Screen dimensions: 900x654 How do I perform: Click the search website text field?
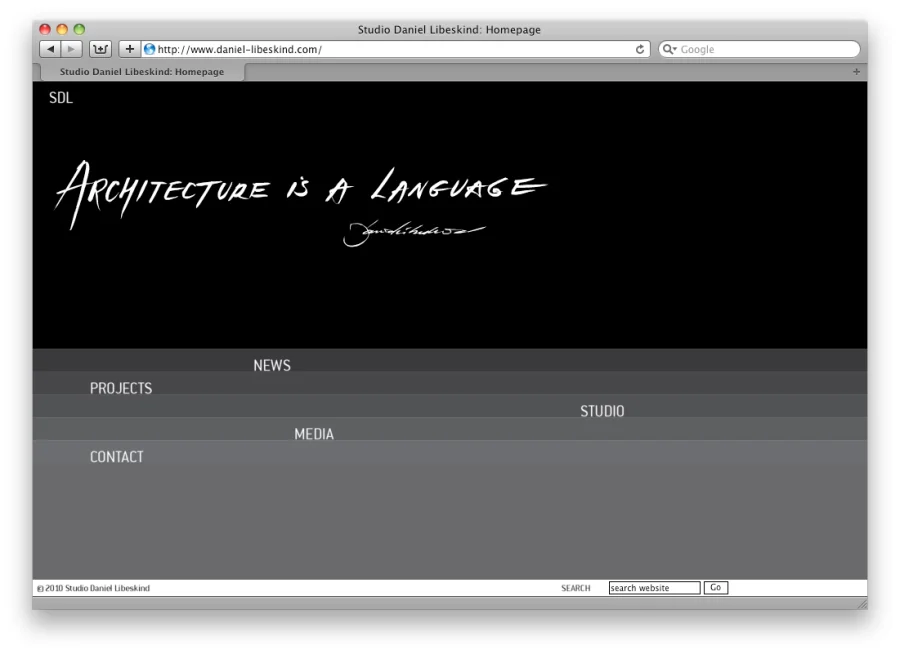coord(654,588)
